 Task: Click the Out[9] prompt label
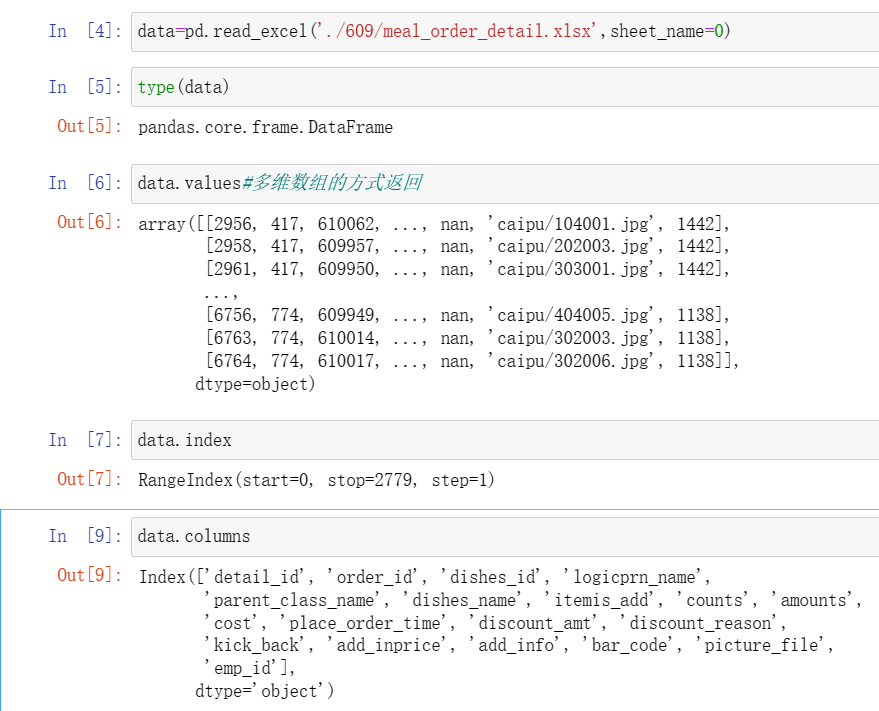(90, 575)
